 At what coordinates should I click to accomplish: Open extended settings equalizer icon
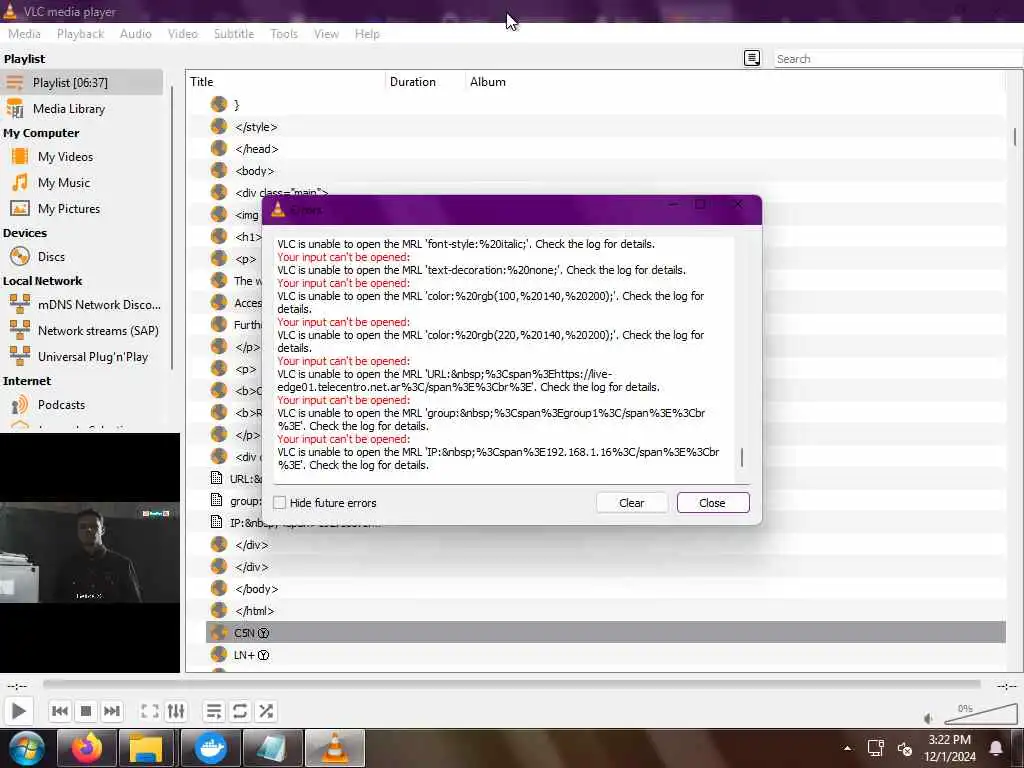(x=176, y=711)
